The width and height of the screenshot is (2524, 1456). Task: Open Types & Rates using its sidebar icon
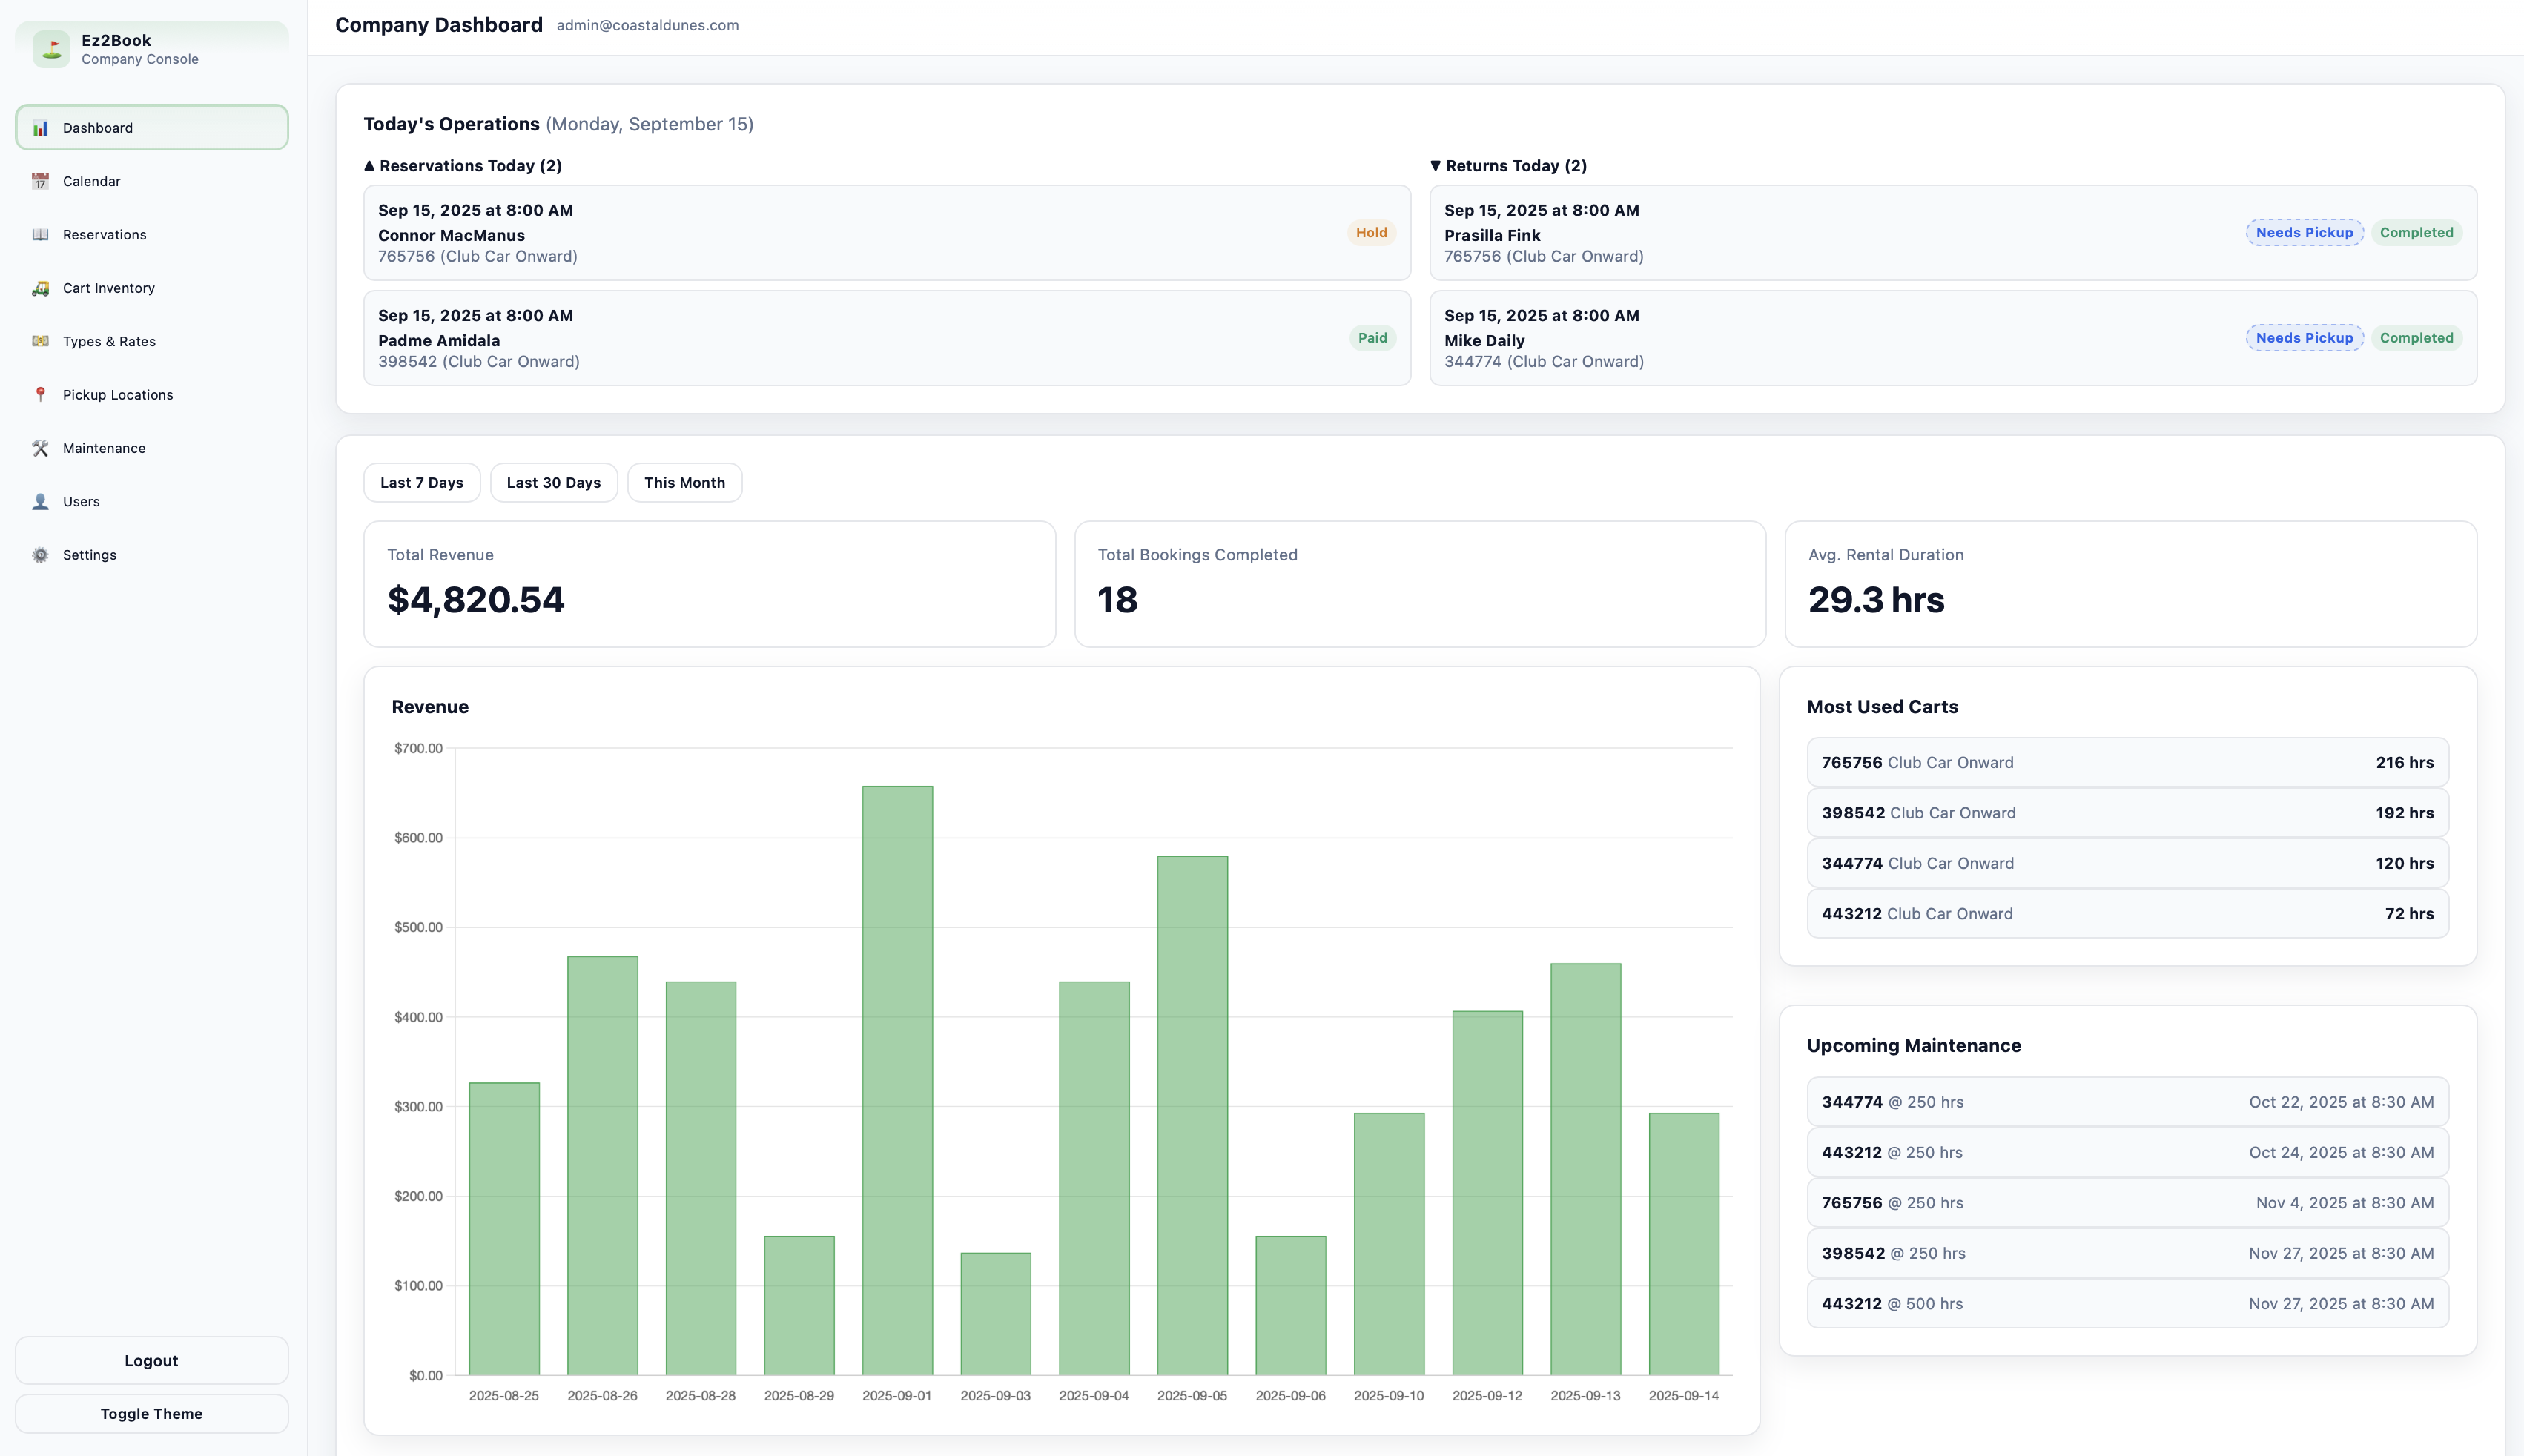(40, 341)
